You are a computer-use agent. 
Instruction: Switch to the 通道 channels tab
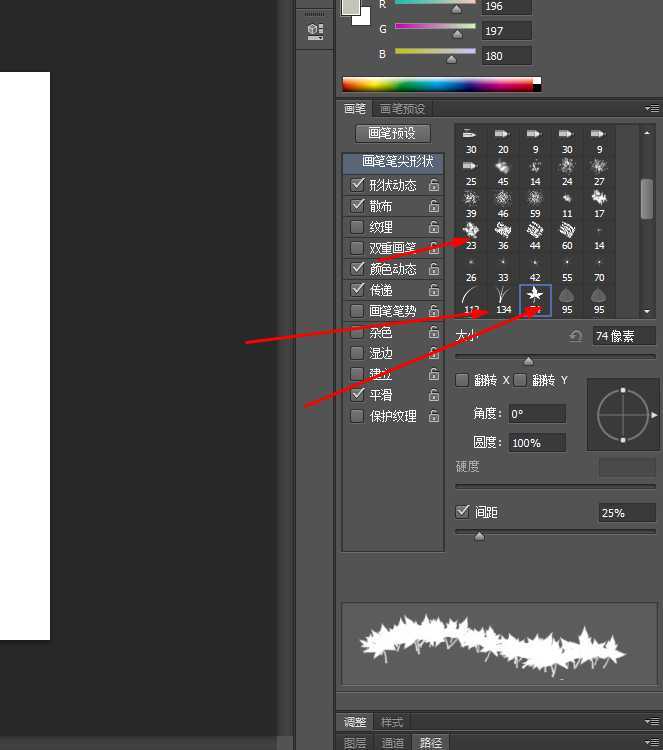click(392, 742)
